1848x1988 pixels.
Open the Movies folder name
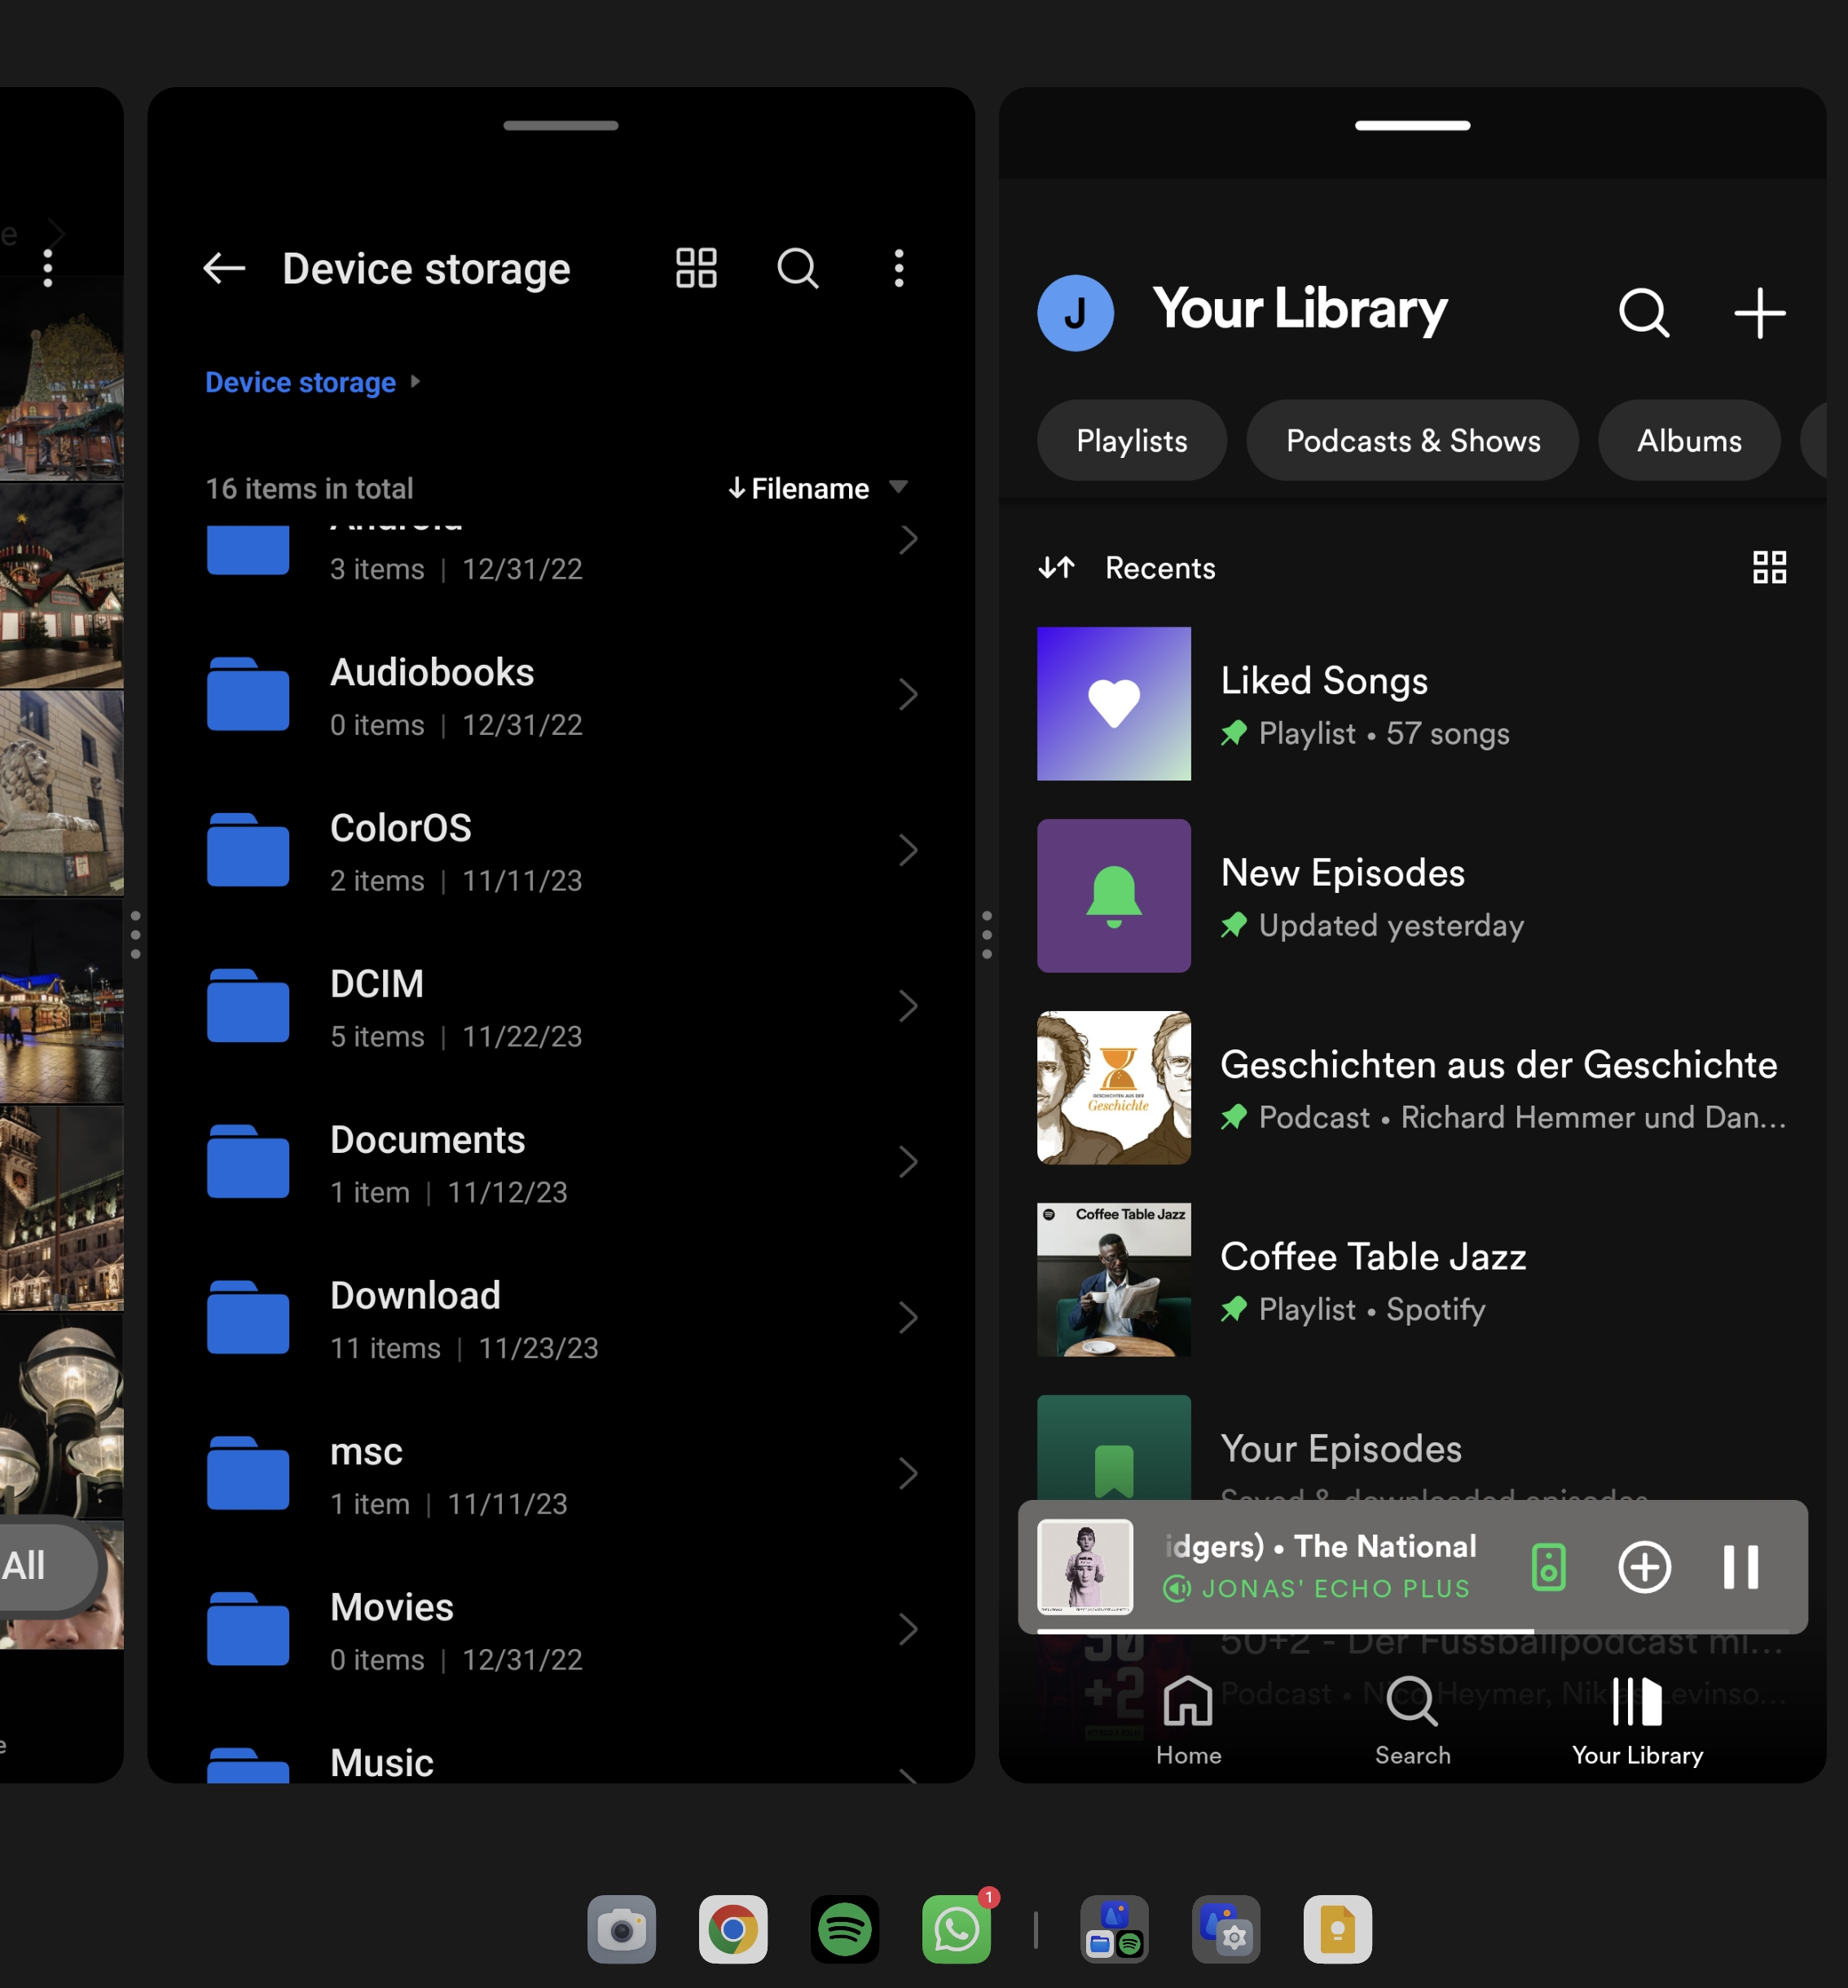[x=392, y=1607]
